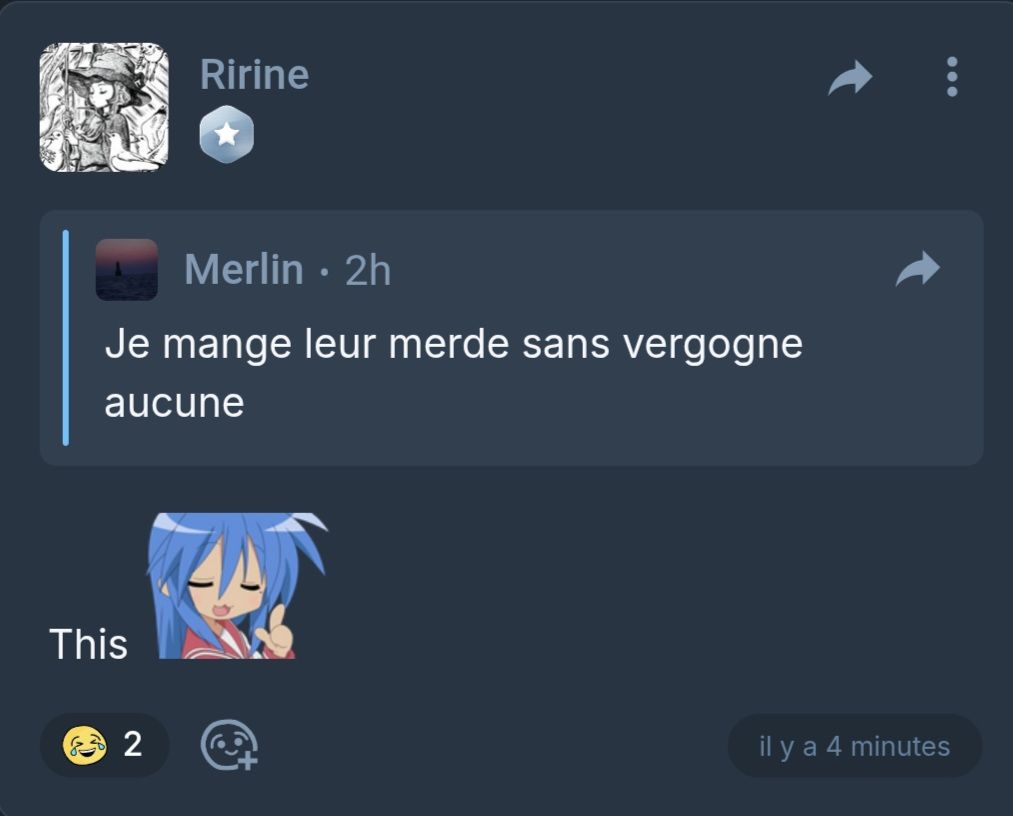Click the reaction count number 2
The width and height of the screenshot is (1013, 816).
coord(132,745)
